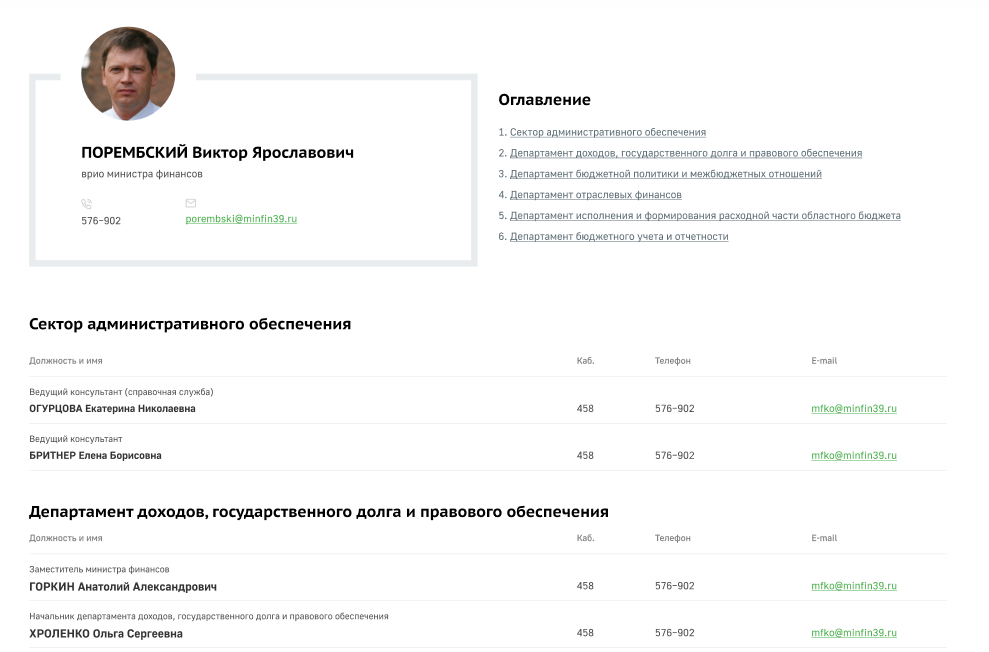This screenshot has height=652, width=989.
Task: Click the envelope icon above minister's email
Action: tap(191, 203)
